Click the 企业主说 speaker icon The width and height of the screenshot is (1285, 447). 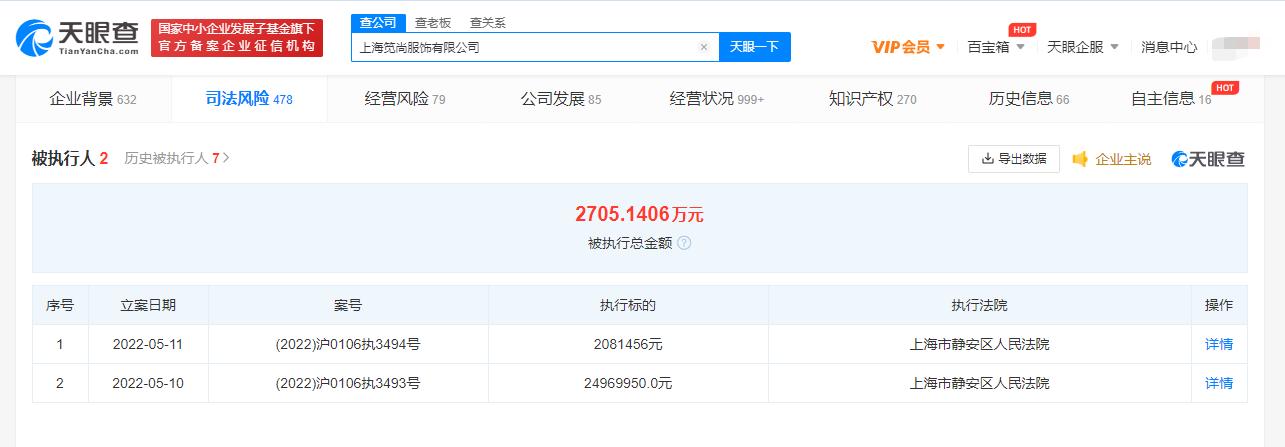point(1080,159)
